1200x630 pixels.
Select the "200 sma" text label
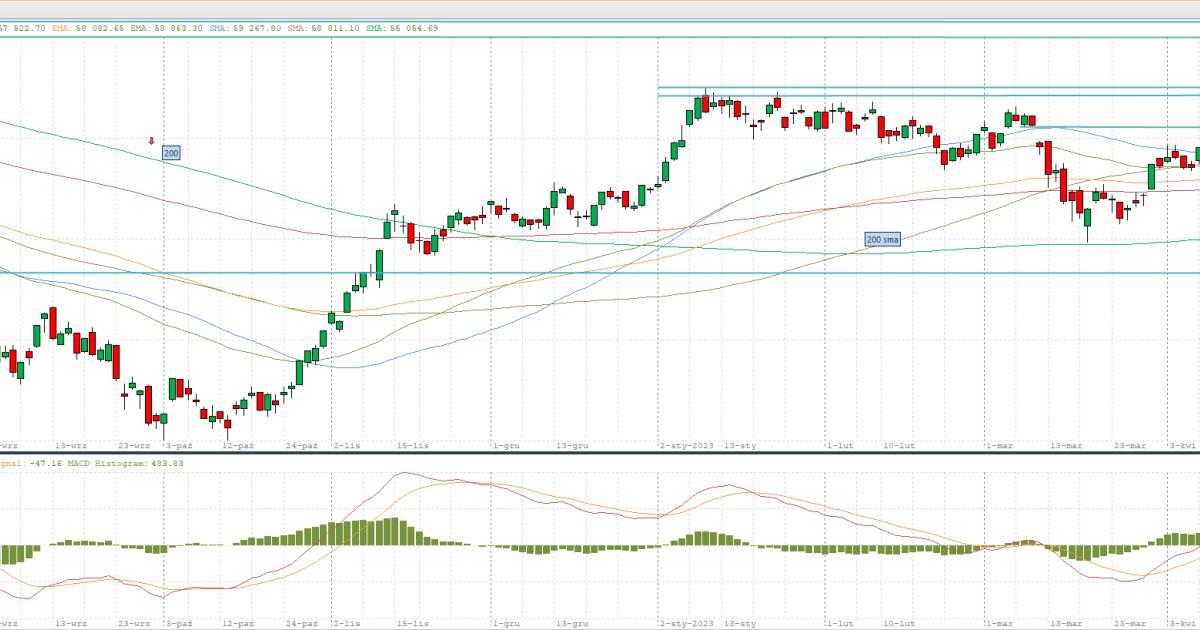[x=883, y=240]
